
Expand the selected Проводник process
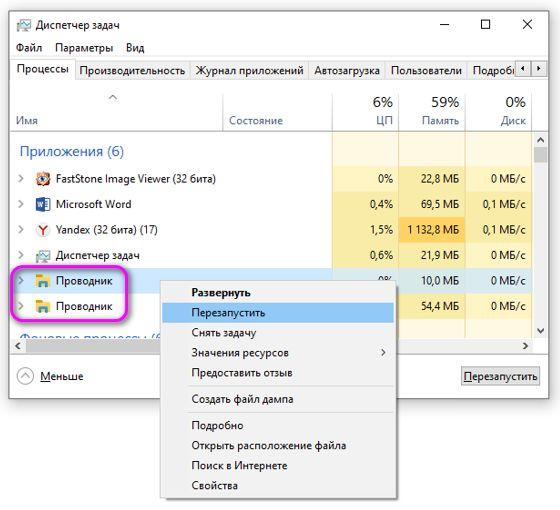[21, 281]
